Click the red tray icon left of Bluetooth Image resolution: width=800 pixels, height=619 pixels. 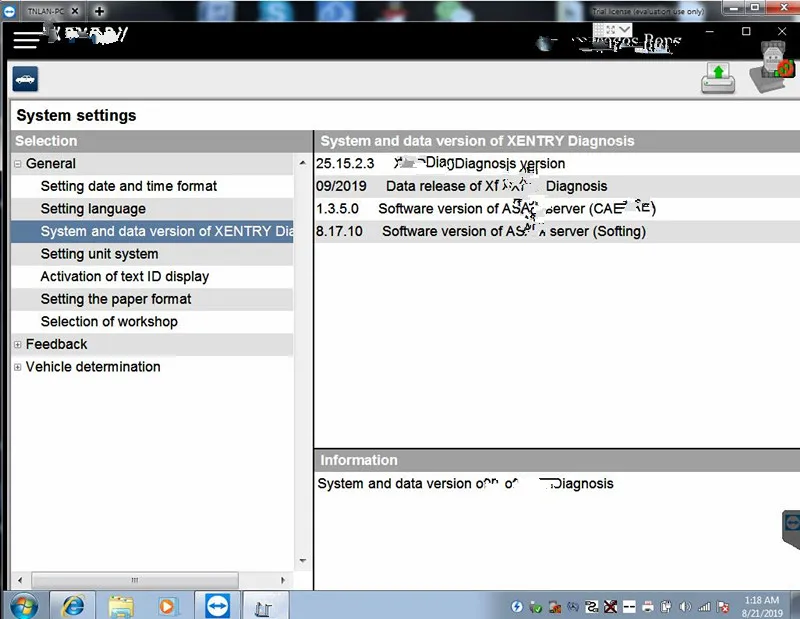coord(555,607)
